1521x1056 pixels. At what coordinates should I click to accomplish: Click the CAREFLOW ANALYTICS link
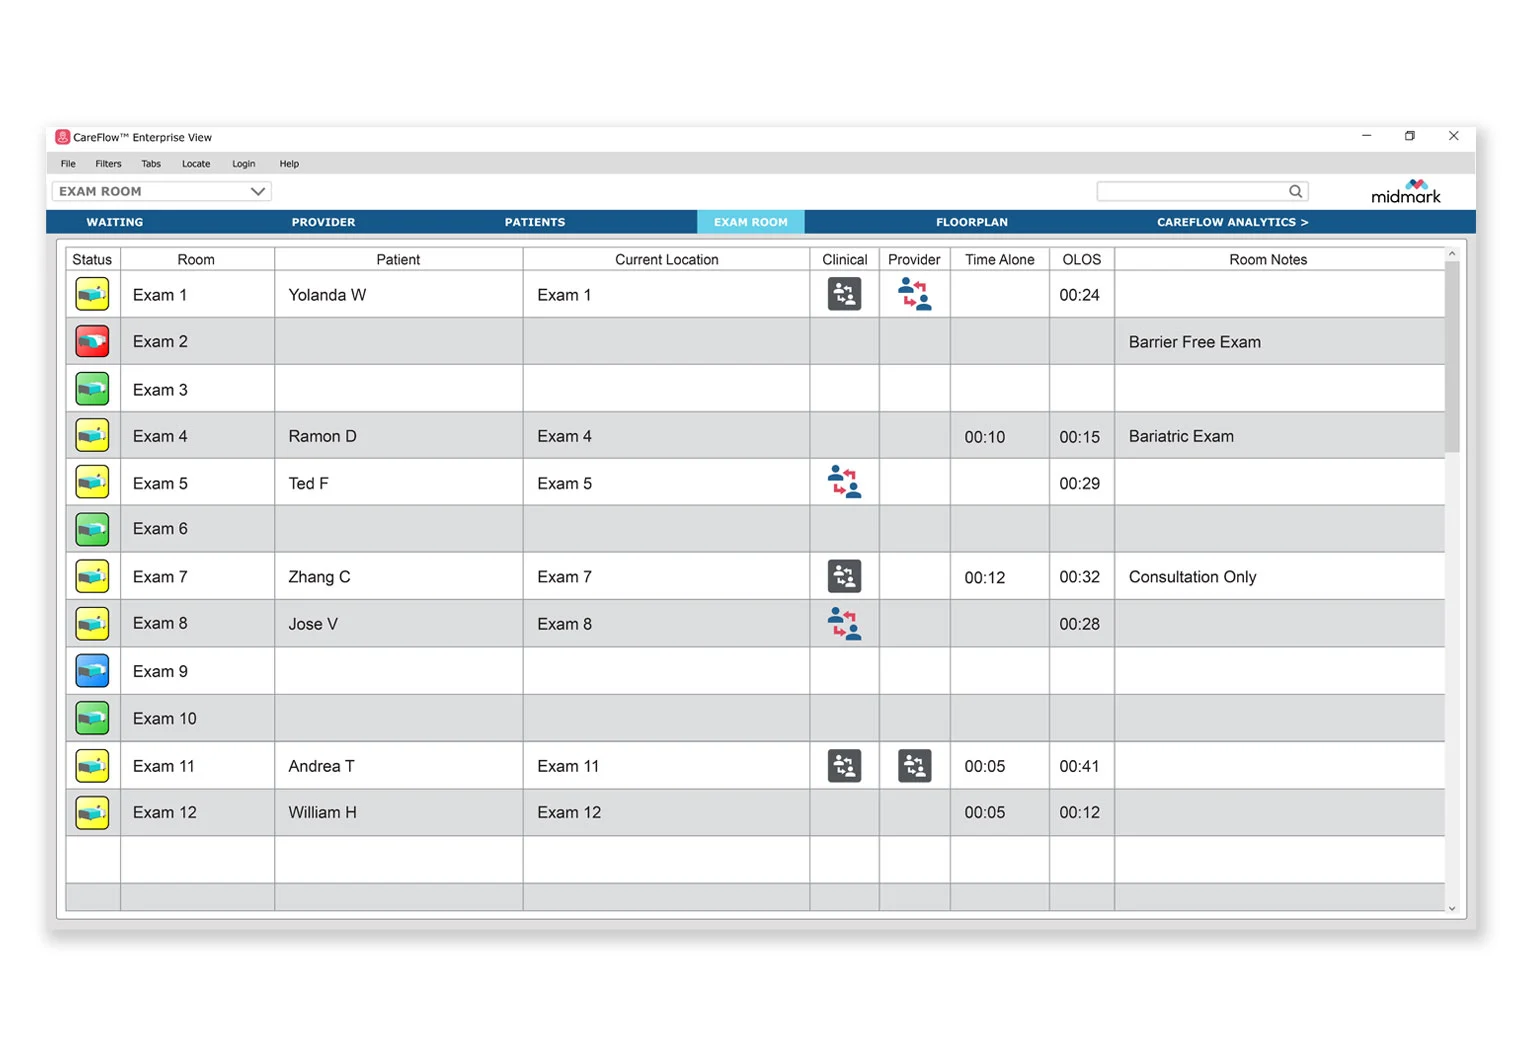(x=1233, y=221)
